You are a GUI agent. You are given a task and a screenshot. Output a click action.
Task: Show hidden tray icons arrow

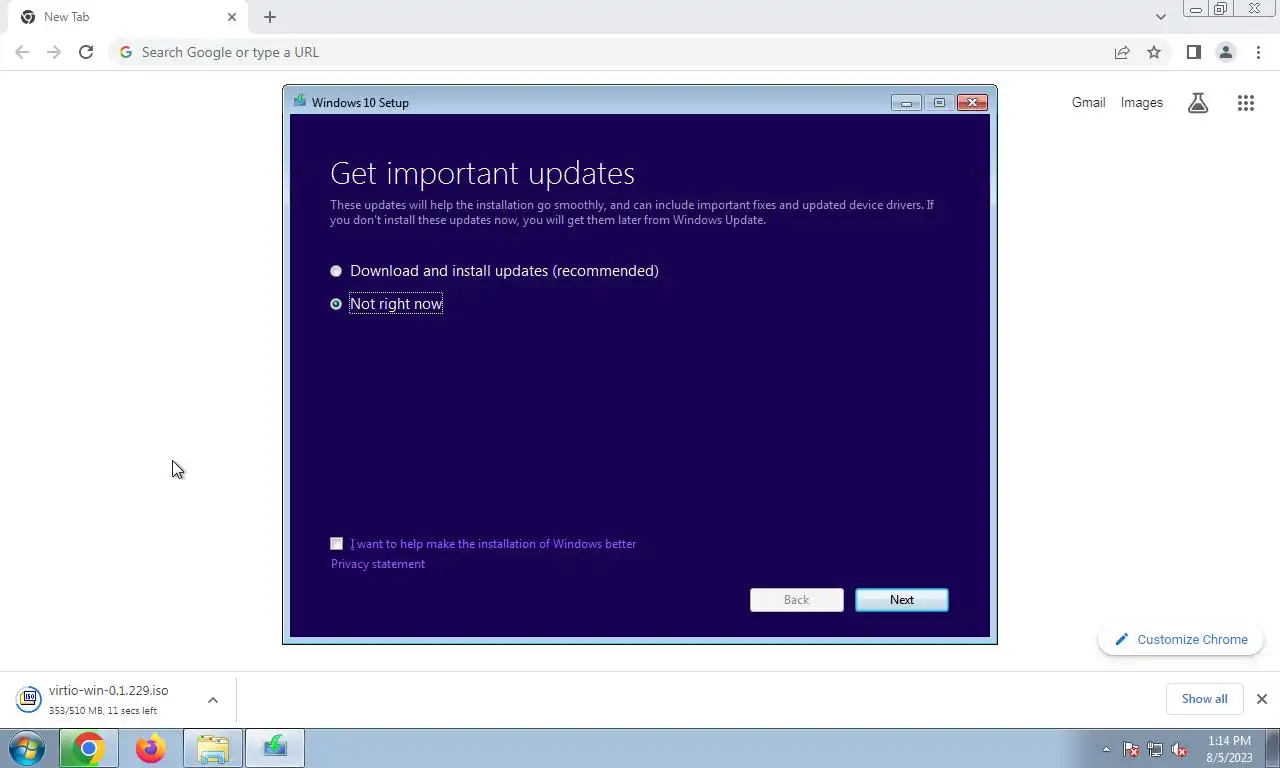pyautogui.click(x=1106, y=749)
